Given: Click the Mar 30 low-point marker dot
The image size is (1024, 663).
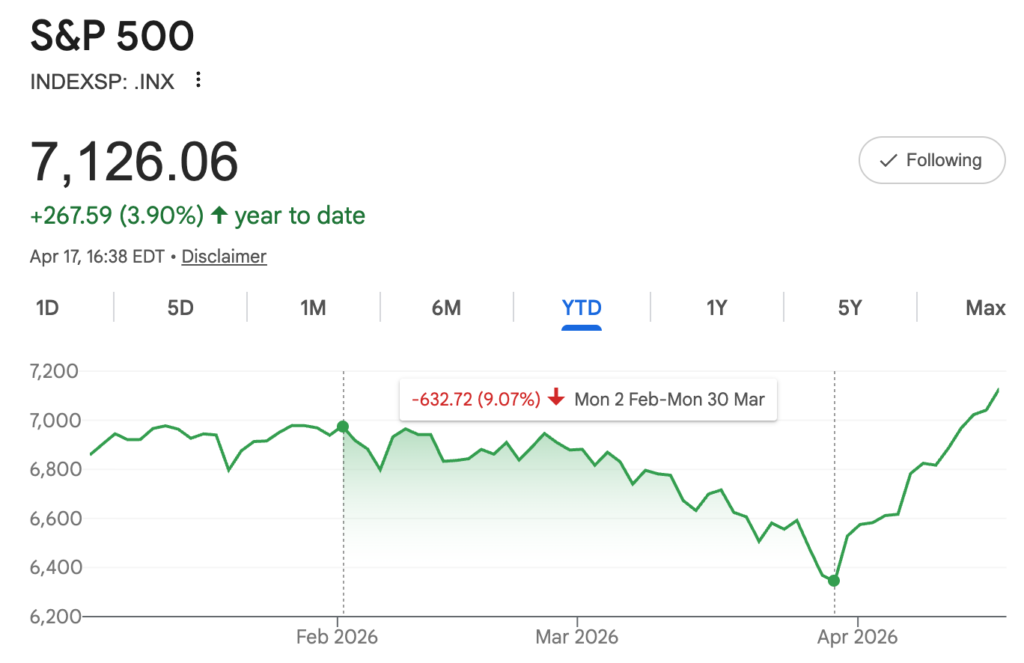Looking at the screenshot, I should point(834,581).
